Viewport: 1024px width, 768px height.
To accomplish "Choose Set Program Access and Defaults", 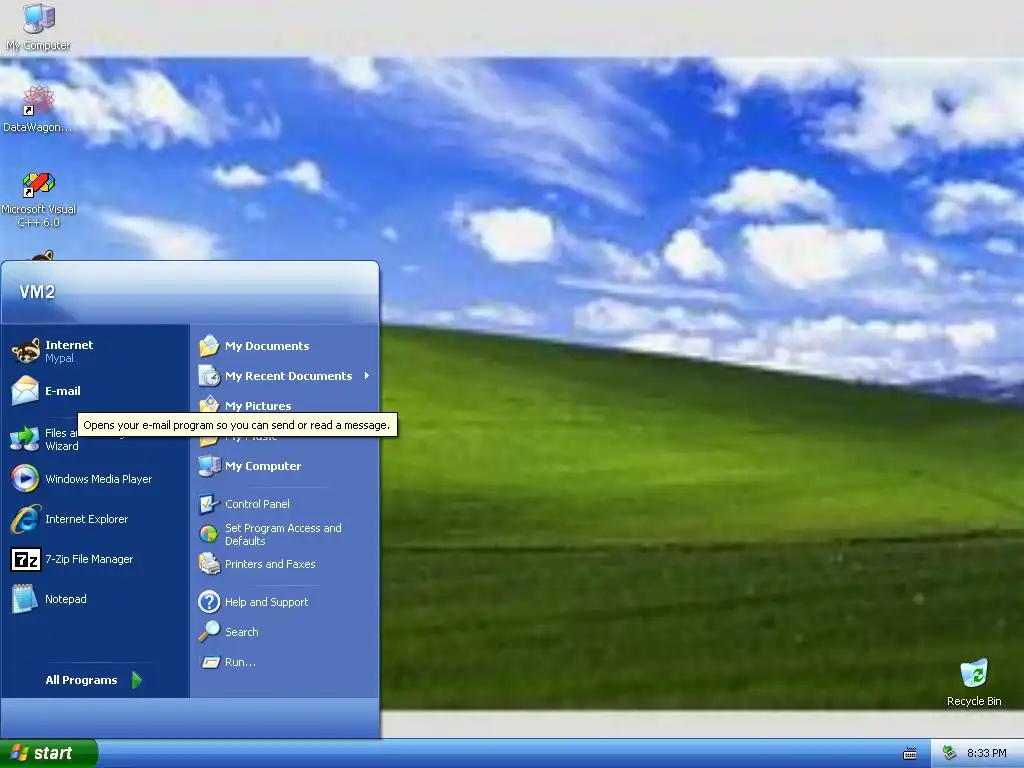I will (x=285, y=534).
